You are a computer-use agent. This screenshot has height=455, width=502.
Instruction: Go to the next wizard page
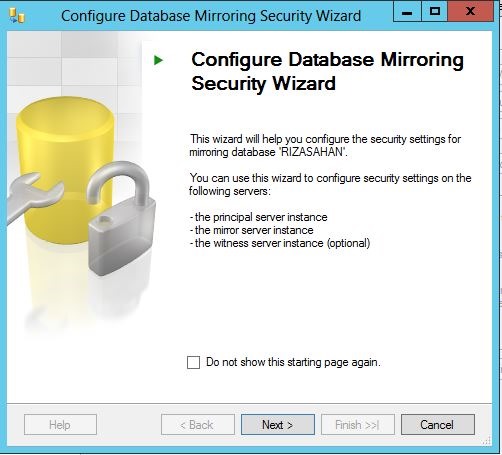278,425
